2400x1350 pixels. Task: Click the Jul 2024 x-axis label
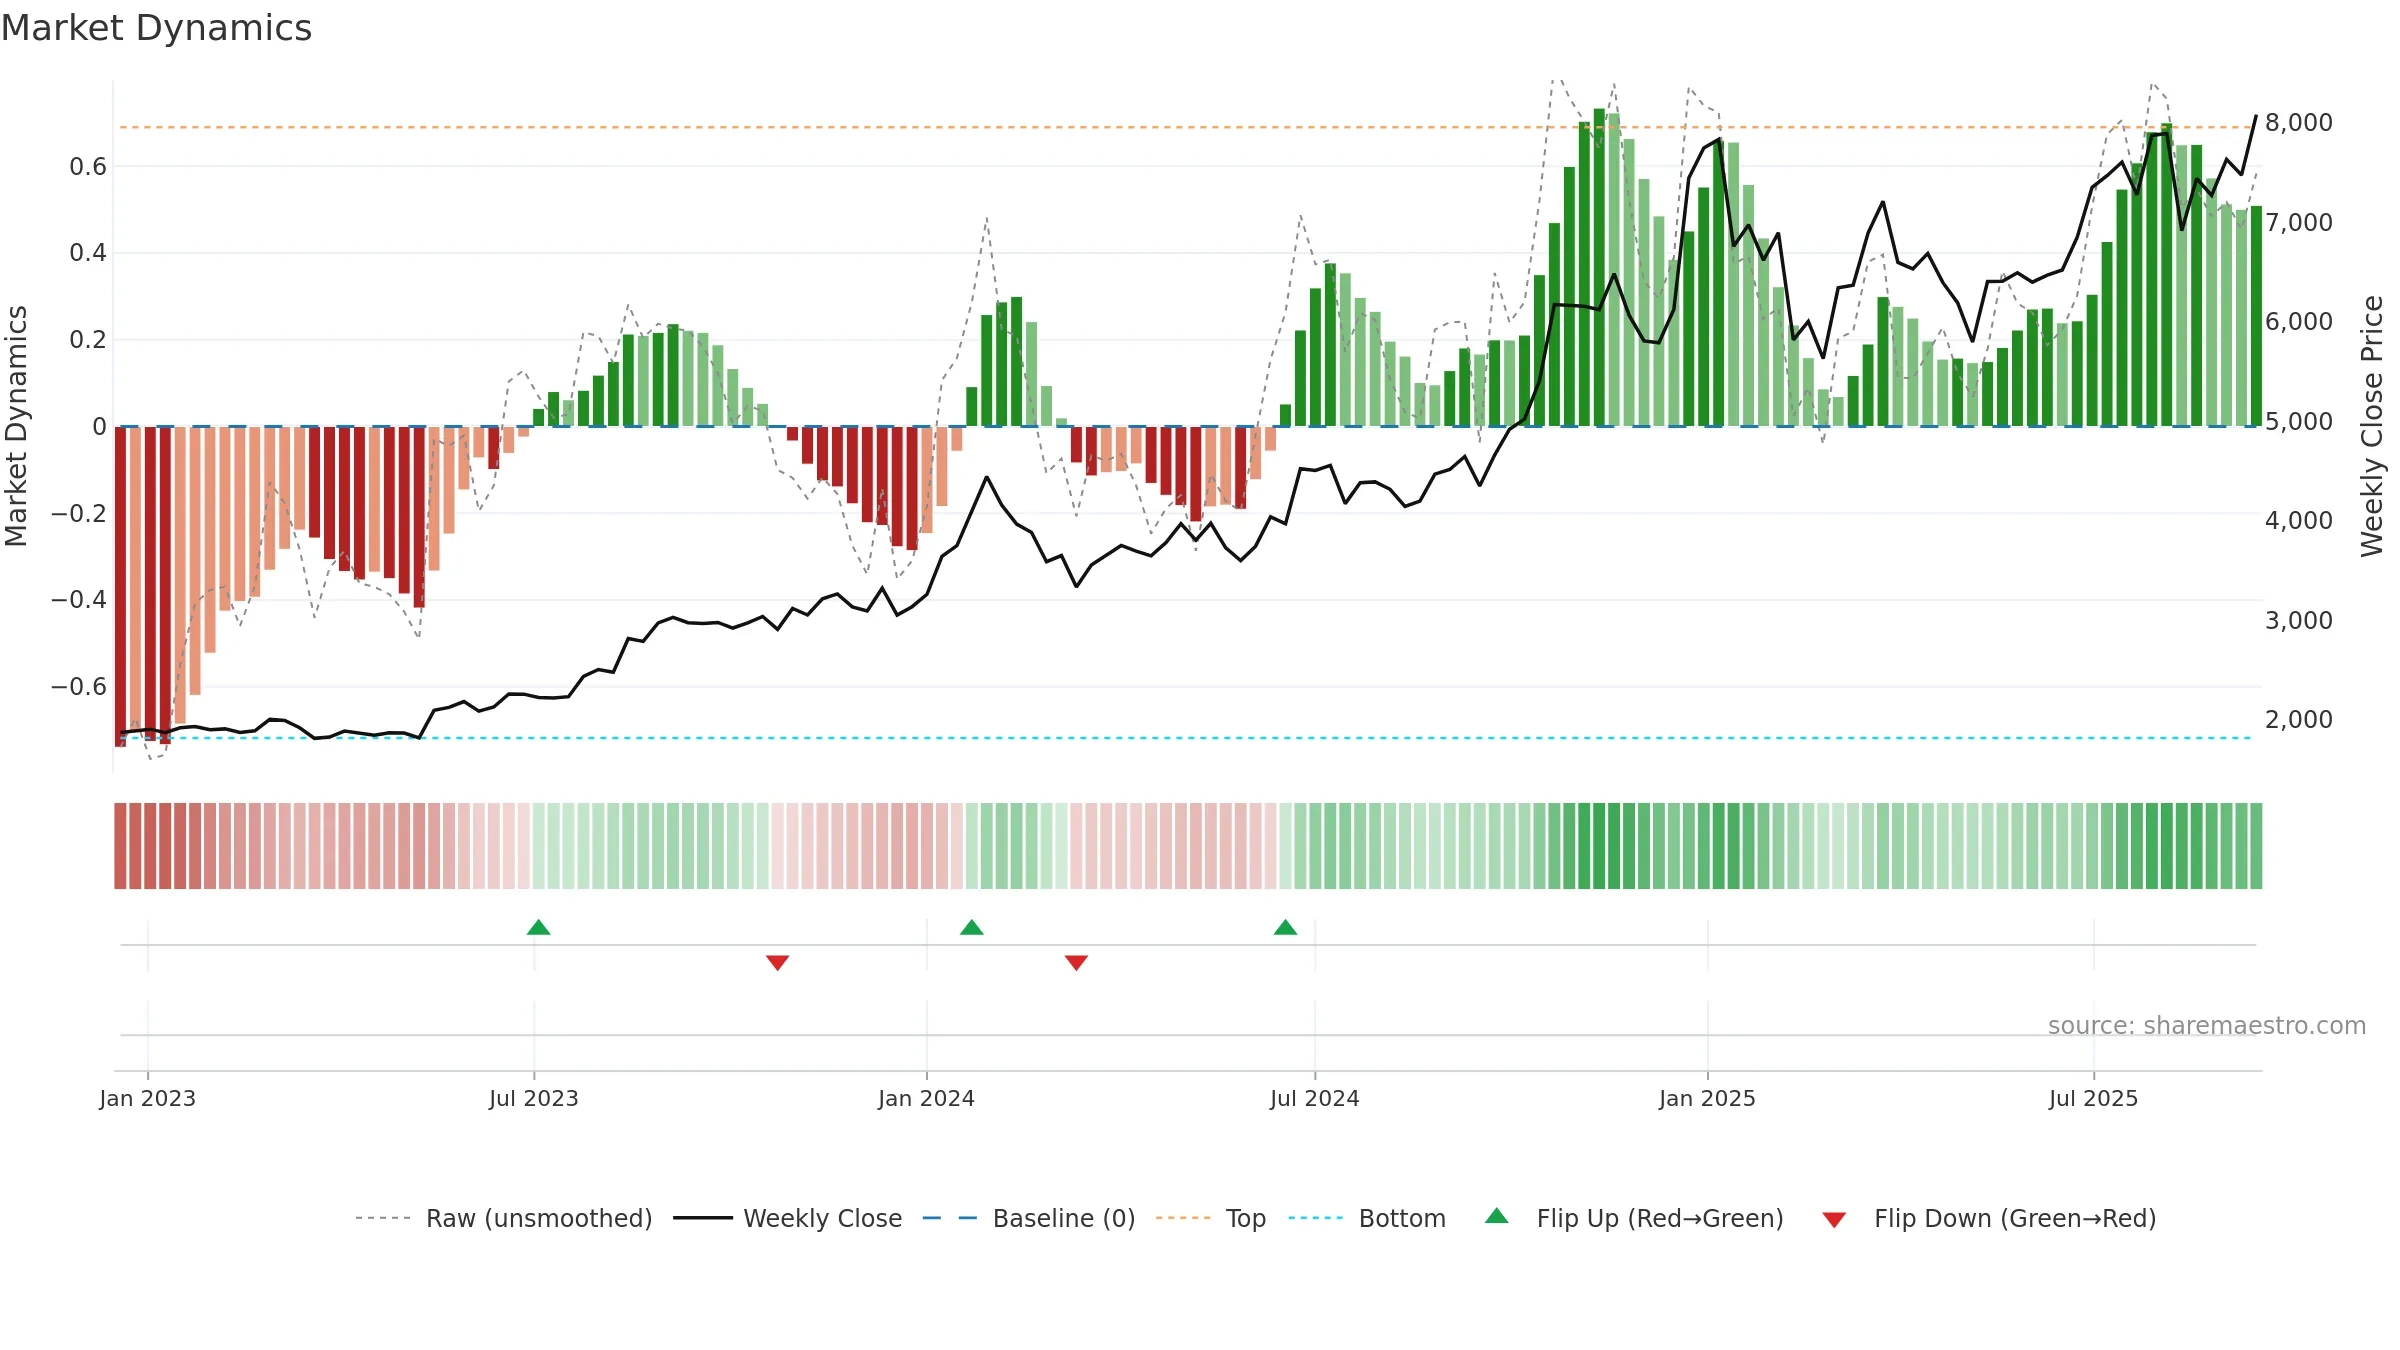[1315, 1098]
